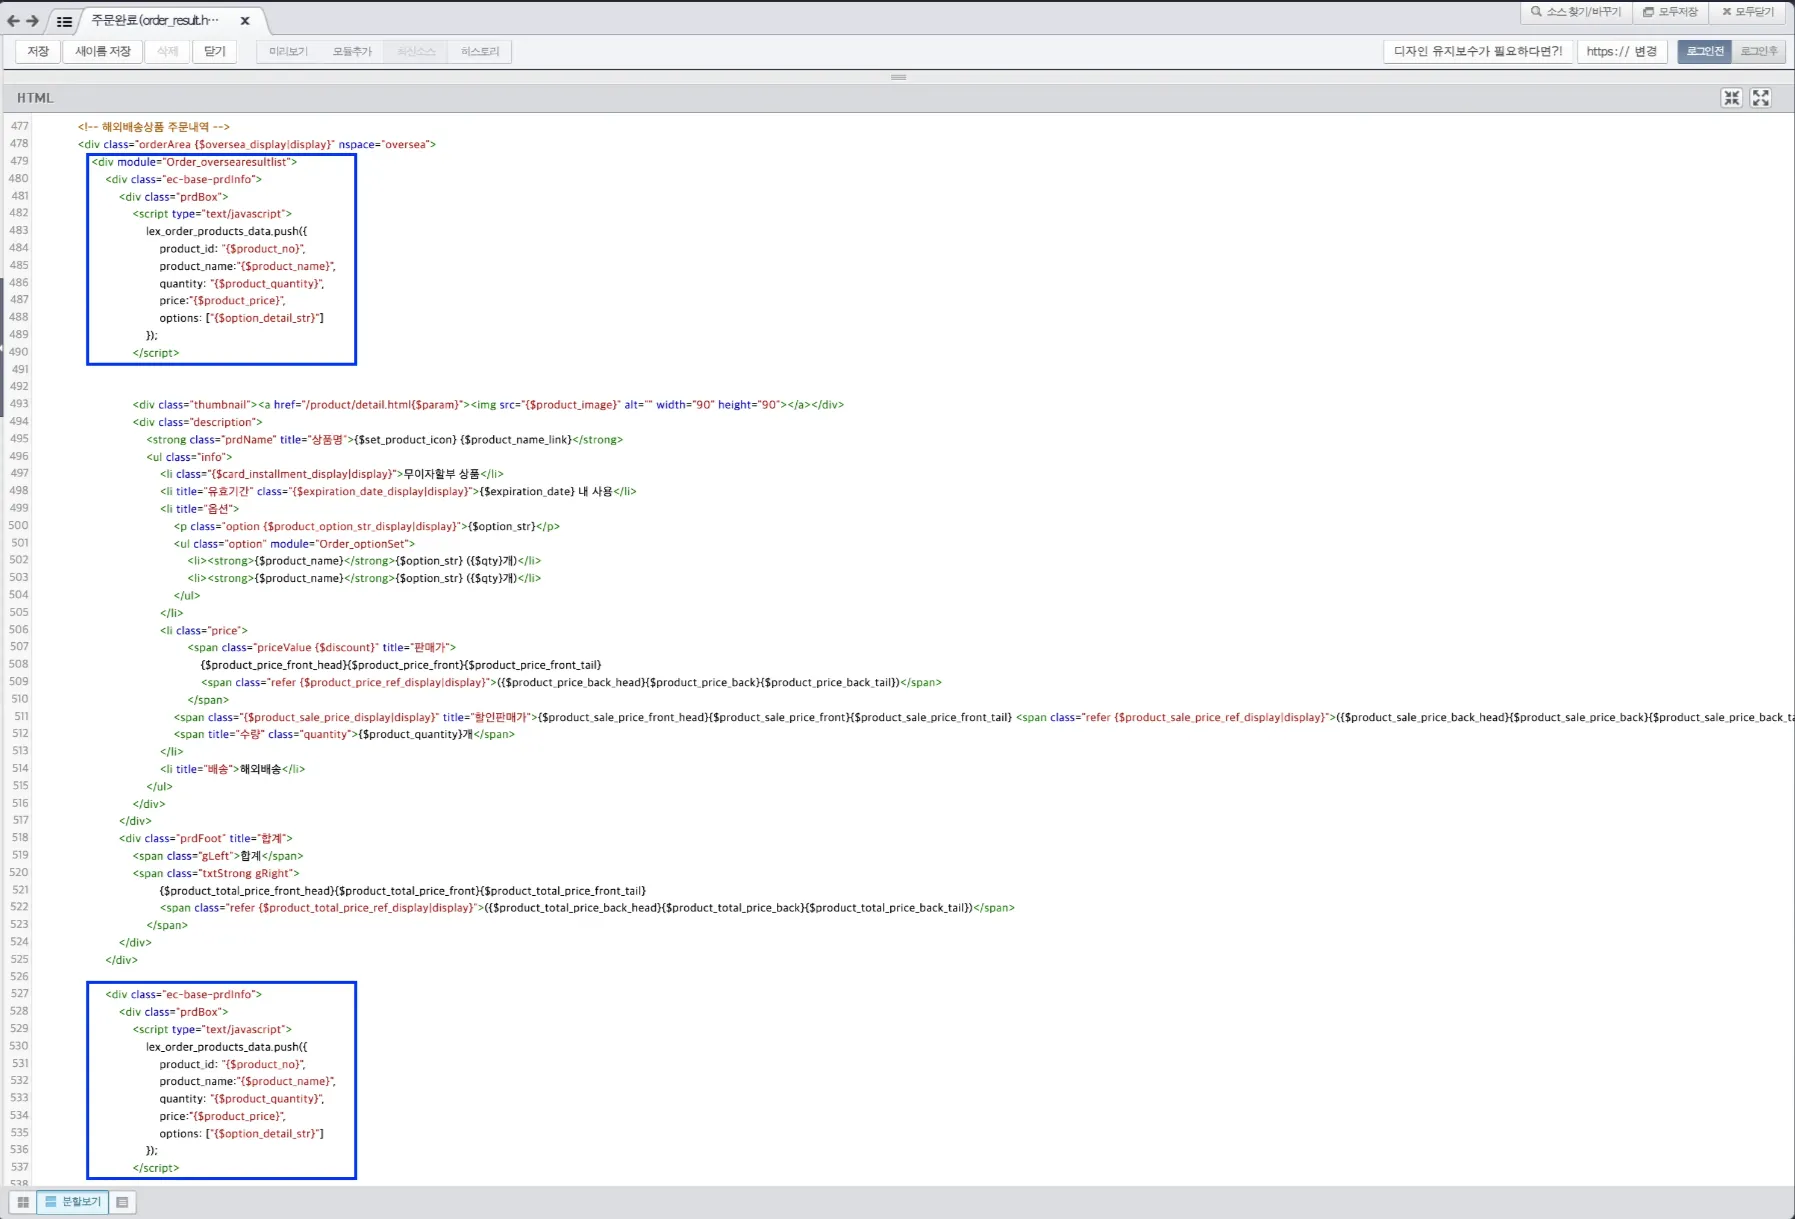Click the 해외배송상품 주문내역 comment line
This screenshot has height=1219, width=1795.
(154, 127)
